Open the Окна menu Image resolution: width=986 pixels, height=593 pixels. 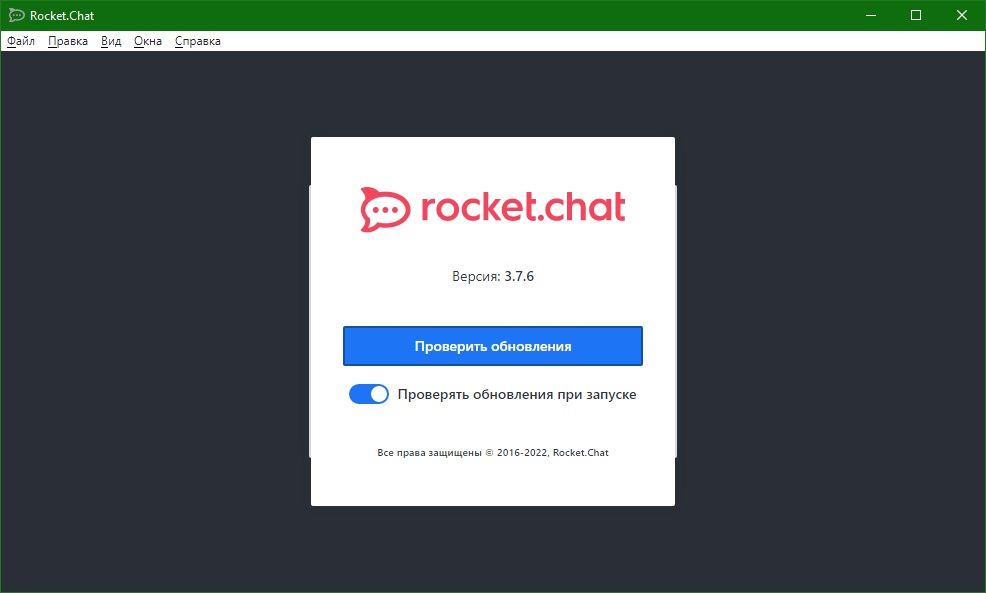point(148,41)
